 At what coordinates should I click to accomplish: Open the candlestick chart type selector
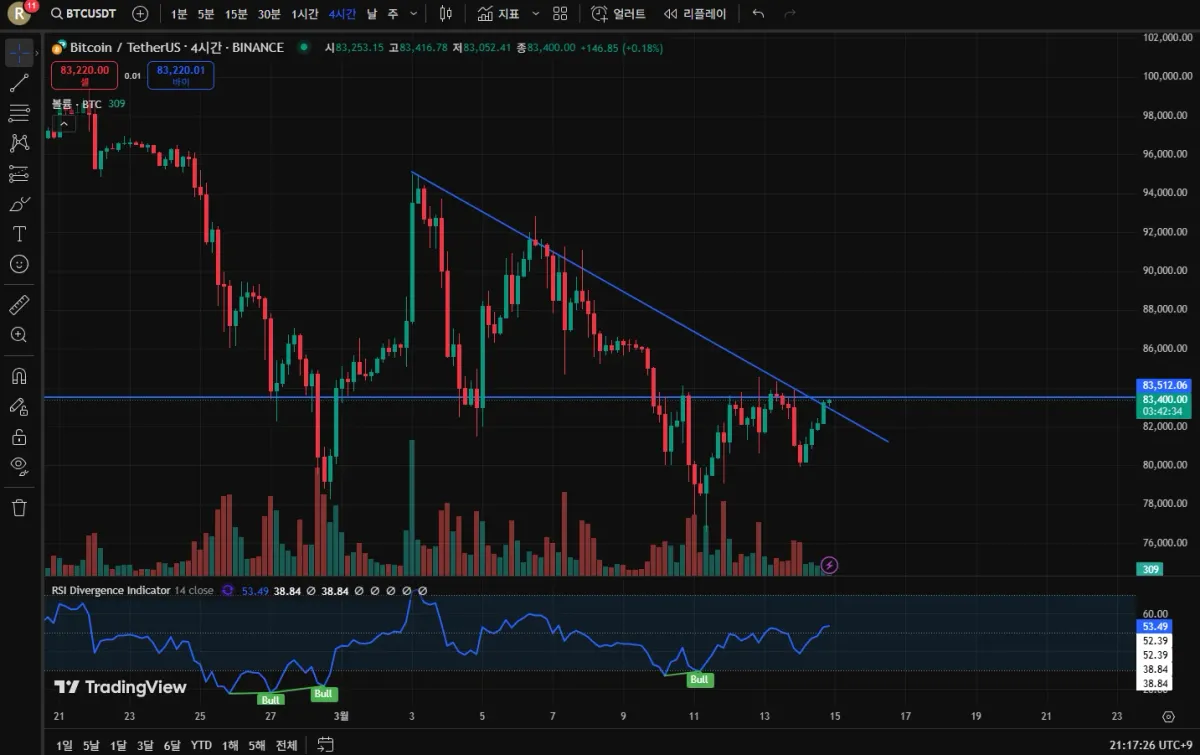click(446, 14)
